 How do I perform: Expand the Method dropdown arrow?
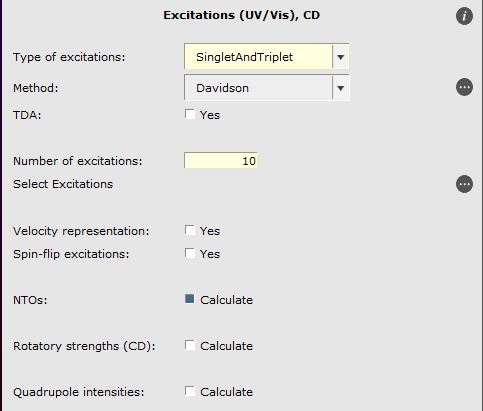pyautogui.click(x=340, y=88)
